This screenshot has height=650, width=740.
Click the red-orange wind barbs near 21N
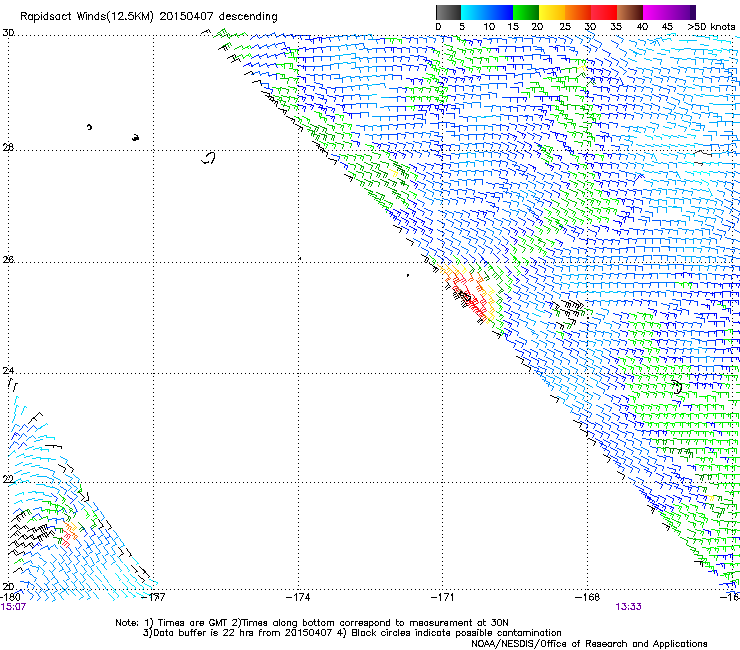69,533
